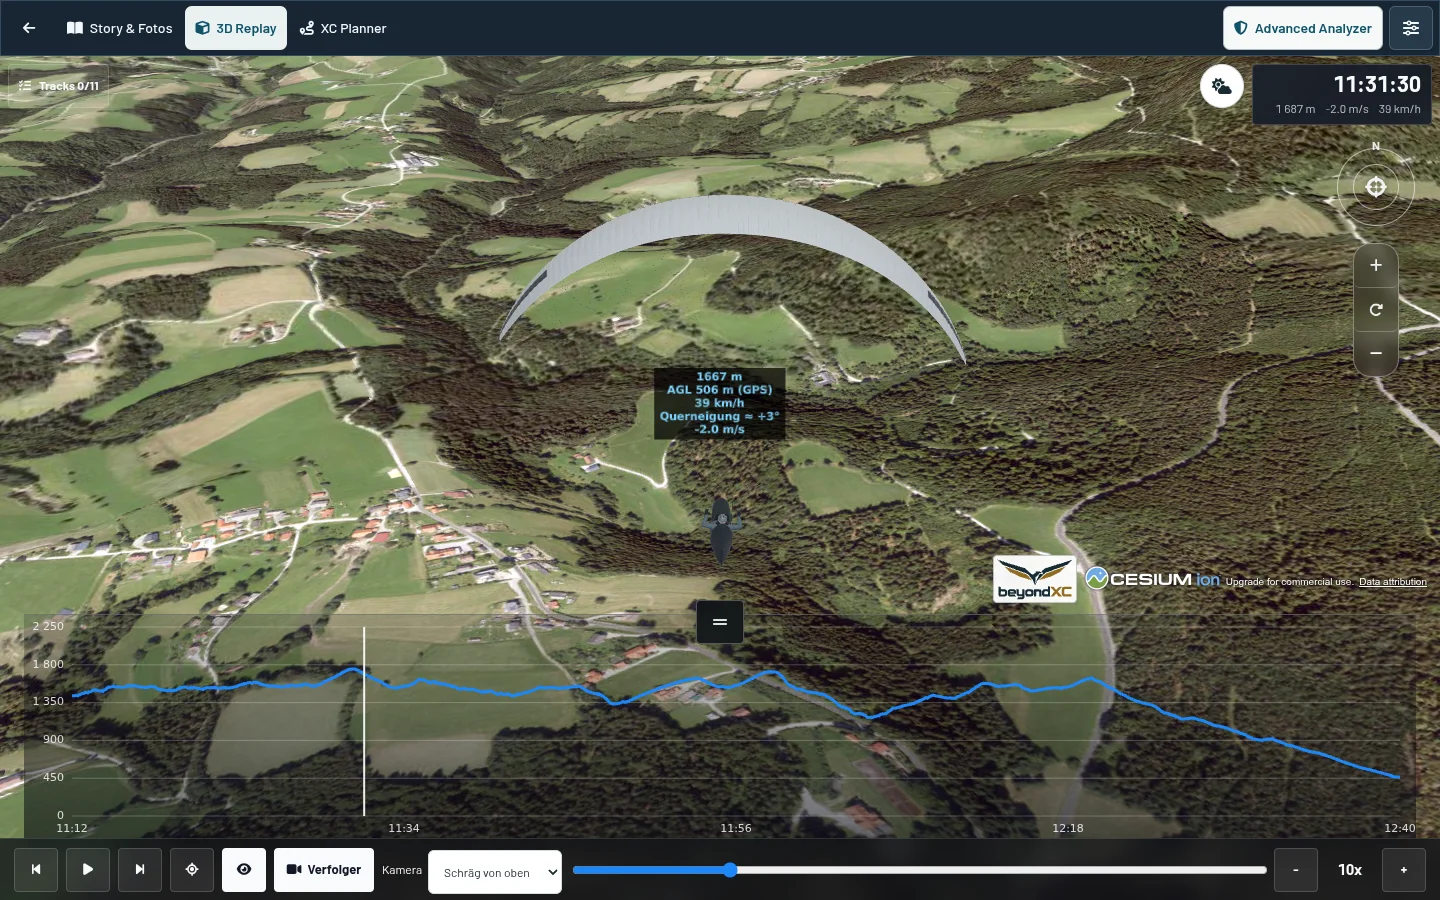Go back with the arrow icon

[x=29, y=28]
